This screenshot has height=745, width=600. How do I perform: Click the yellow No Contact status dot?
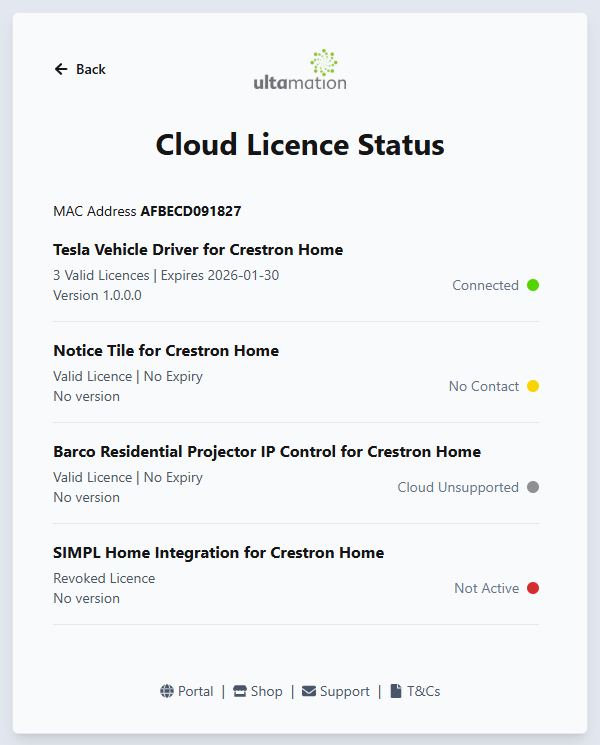(x=533, y=386)
